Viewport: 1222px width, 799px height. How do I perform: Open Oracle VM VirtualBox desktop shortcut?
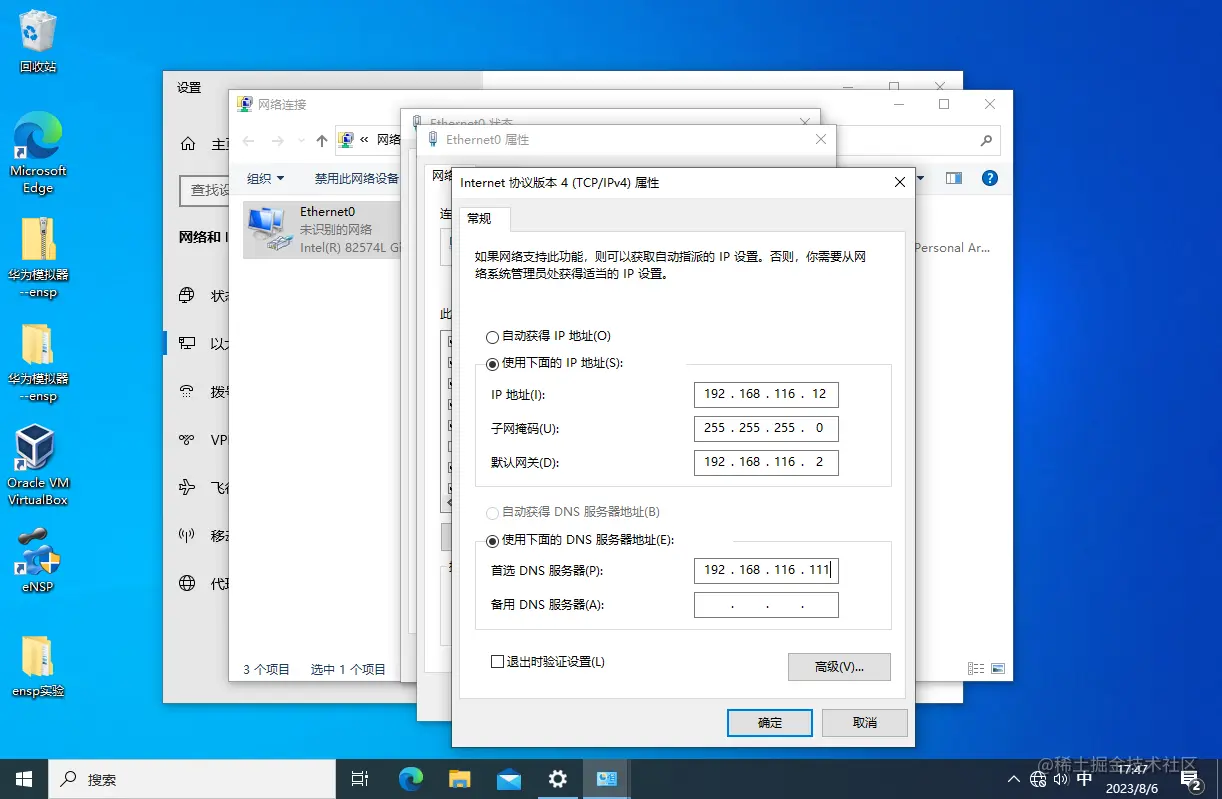(x=38, y=466)
